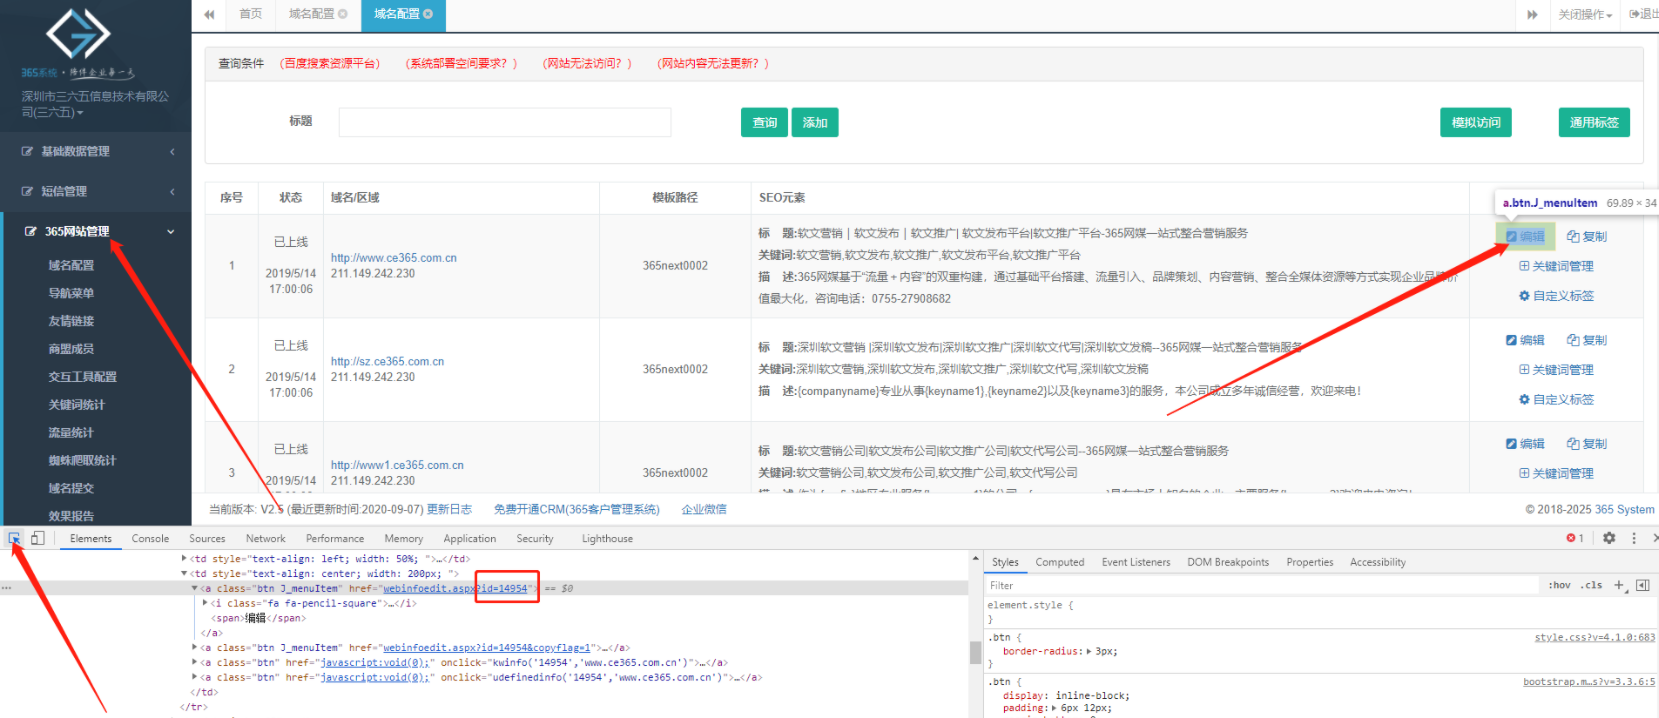Click the 标题 search input field

point(504,122)
